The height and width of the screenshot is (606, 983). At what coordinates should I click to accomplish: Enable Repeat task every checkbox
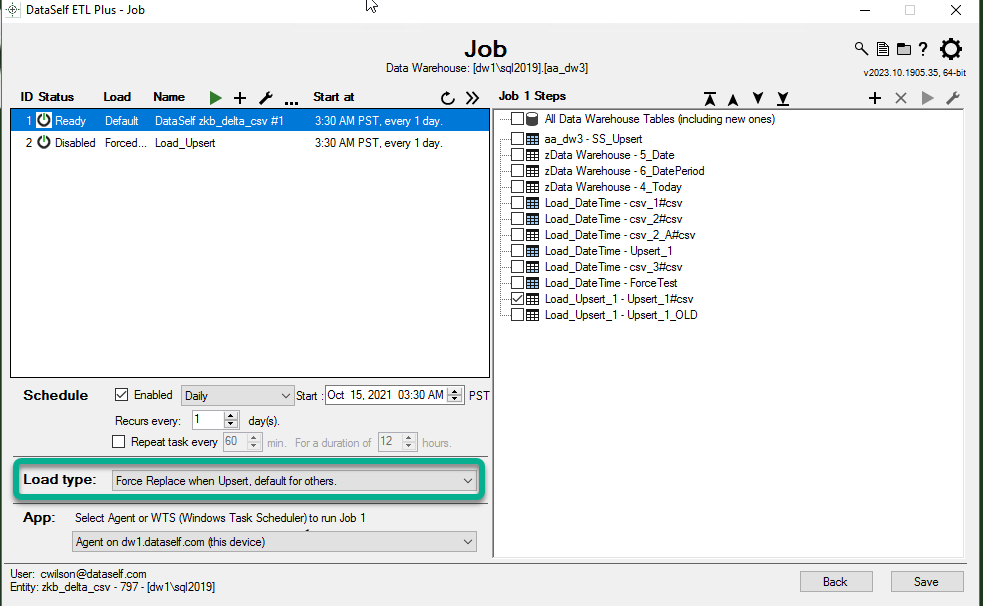pyautogui.click(x=119, y=441)
